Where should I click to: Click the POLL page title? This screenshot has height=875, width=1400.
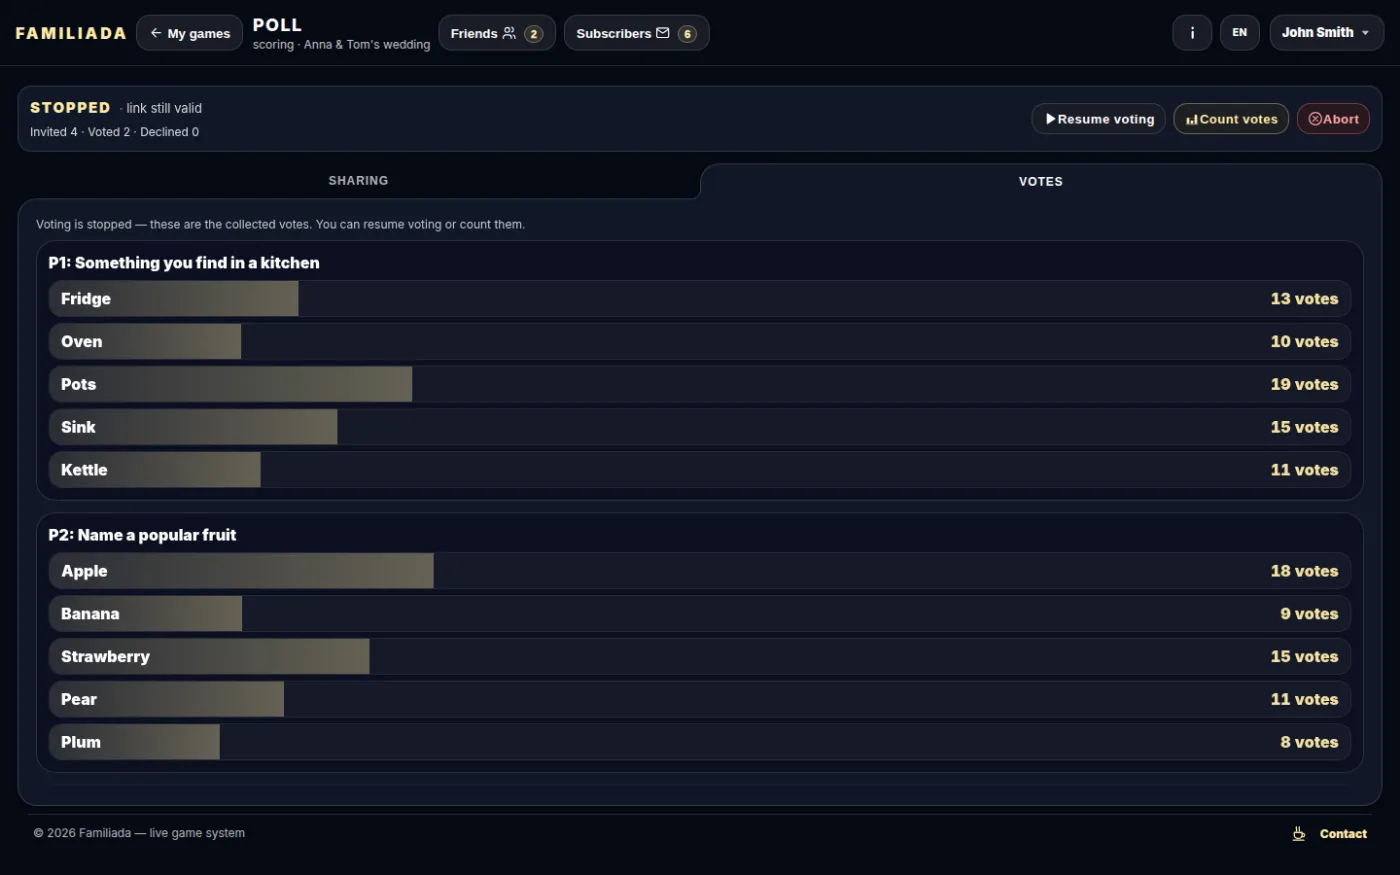277,25
